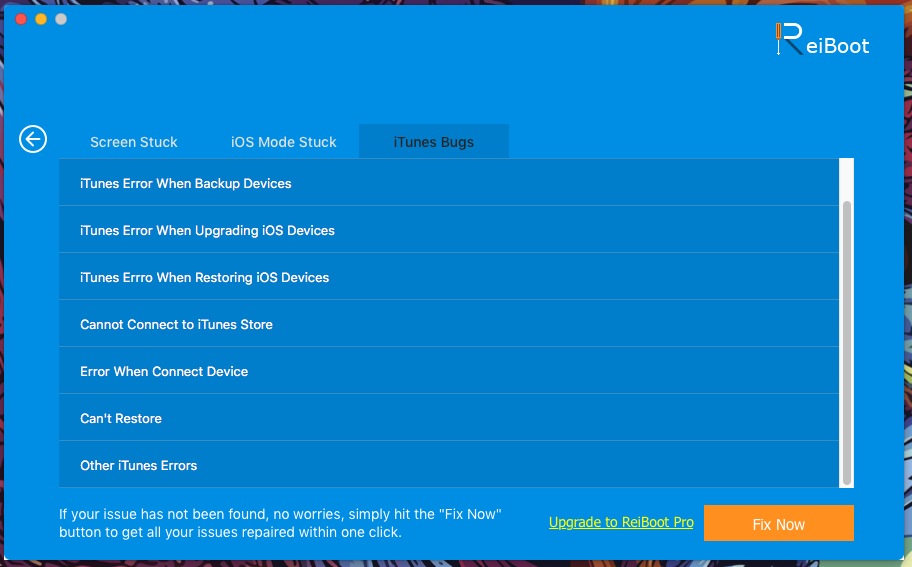Screen dimensions: 912x567
Task: Click the ReiBoot logo
Action: coord(822,40)
